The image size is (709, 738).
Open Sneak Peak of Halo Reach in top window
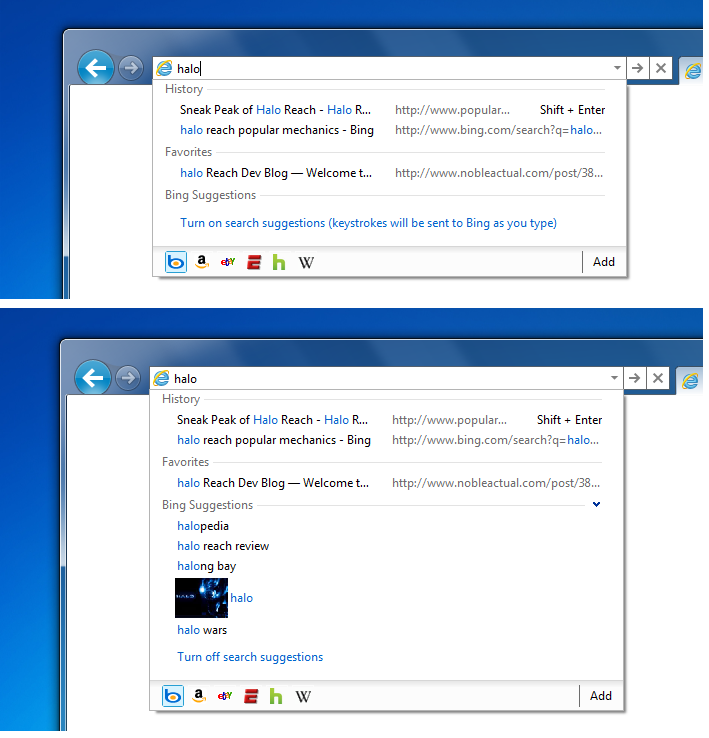[x=275, y=110]
